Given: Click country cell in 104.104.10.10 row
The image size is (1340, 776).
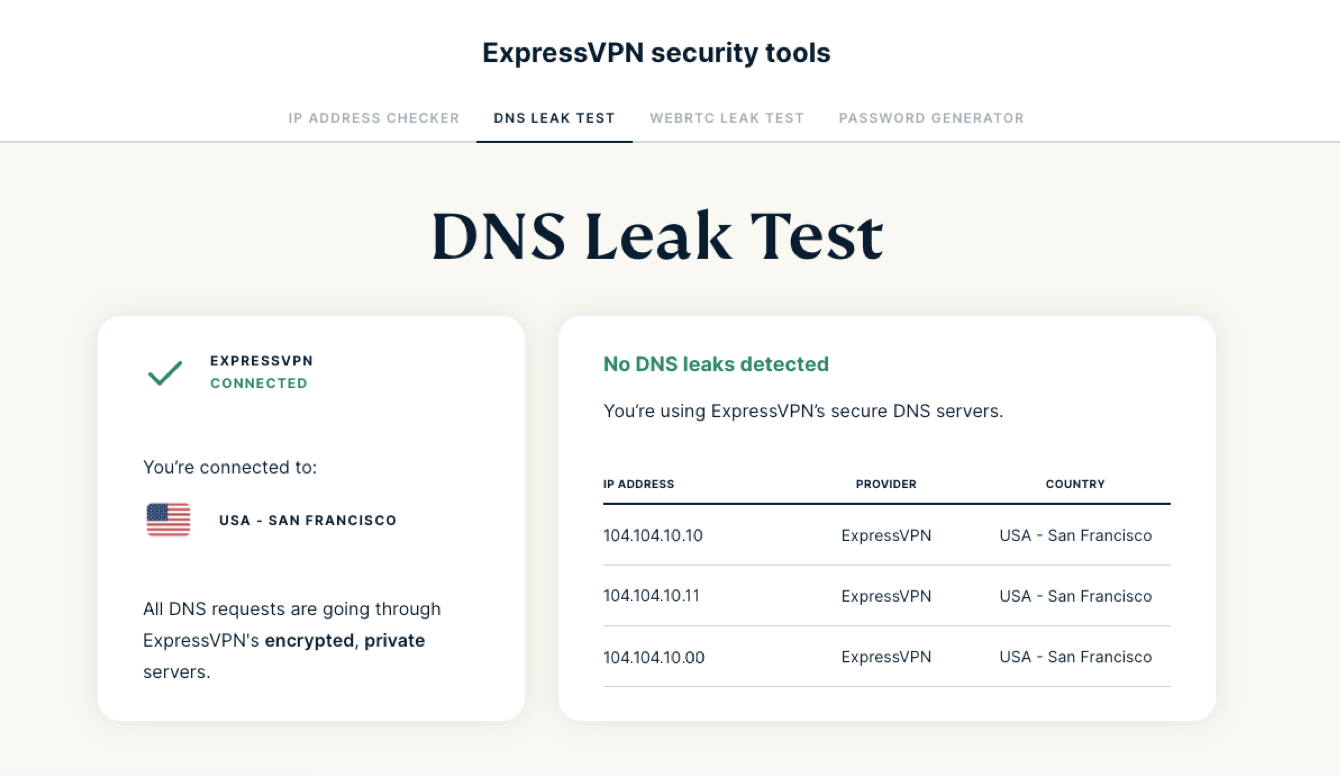Looking at the screenshot, I should tap(1076, 535).
